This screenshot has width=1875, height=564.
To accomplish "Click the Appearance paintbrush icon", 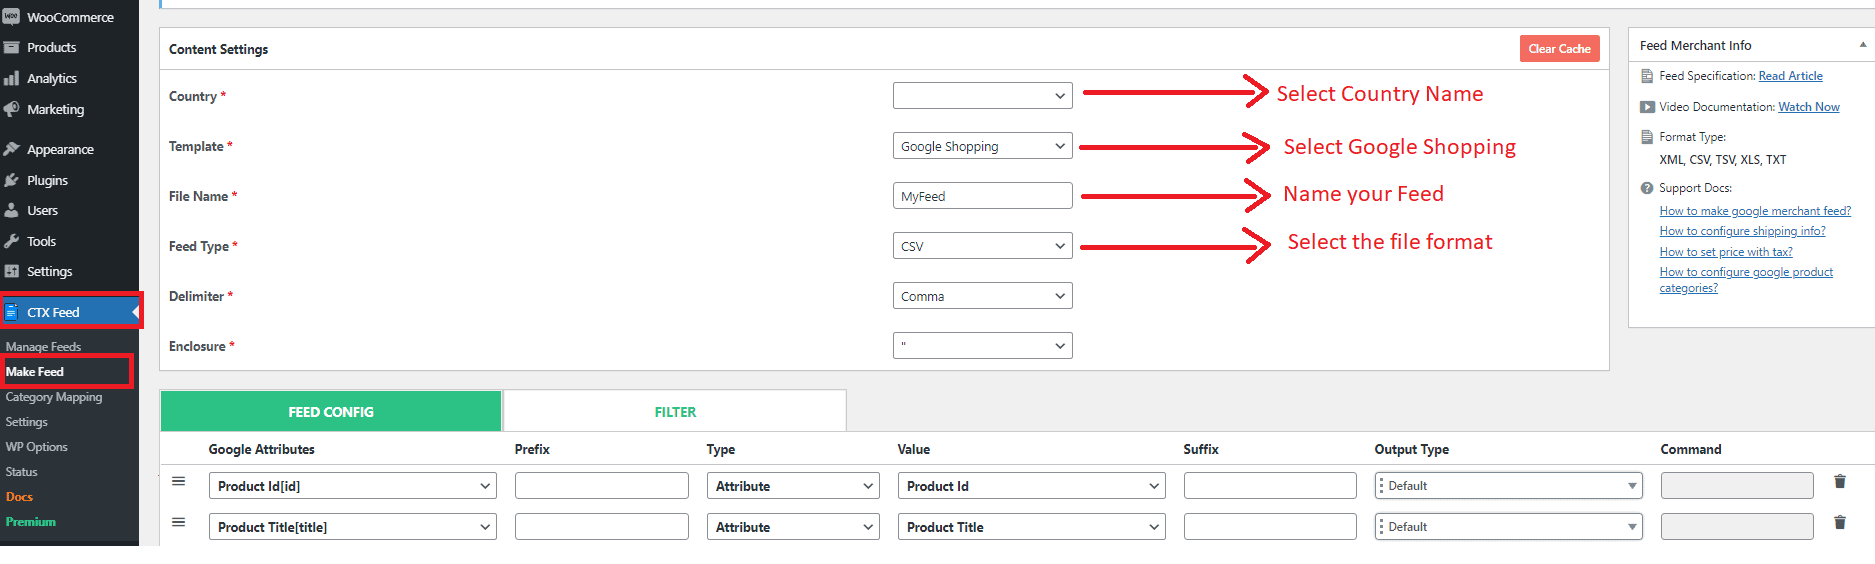I will [x=11, y=149].
